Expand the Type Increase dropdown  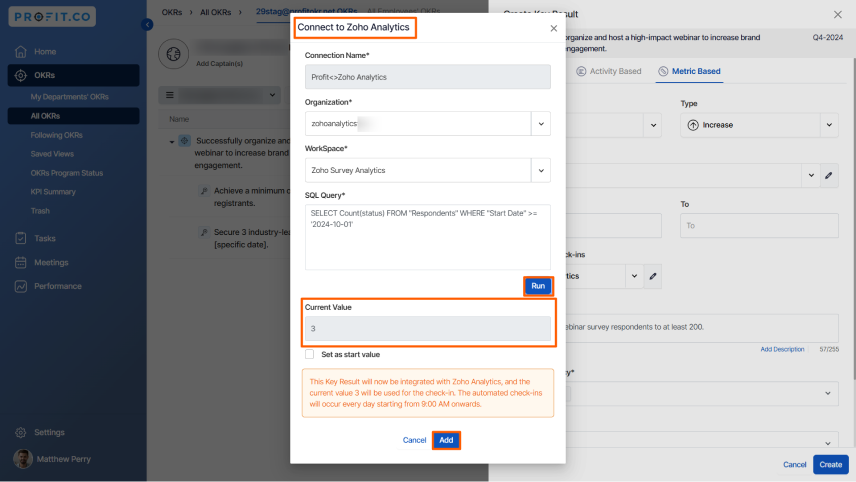[x=829, y=125]
